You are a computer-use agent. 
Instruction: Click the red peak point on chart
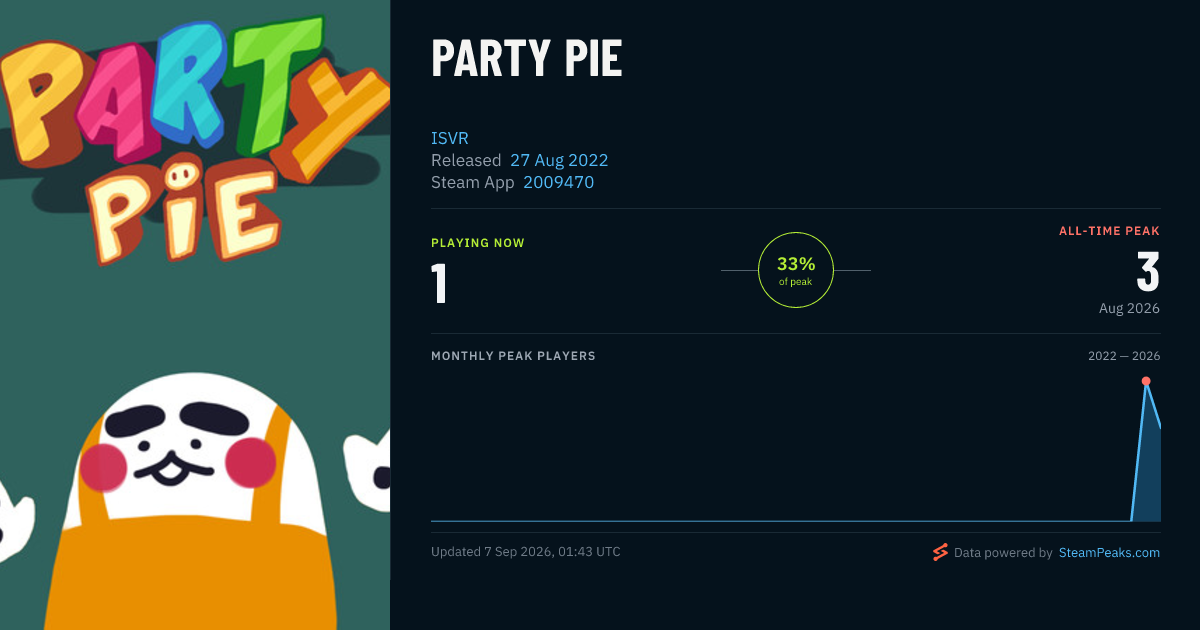(x=1146, y=381)
